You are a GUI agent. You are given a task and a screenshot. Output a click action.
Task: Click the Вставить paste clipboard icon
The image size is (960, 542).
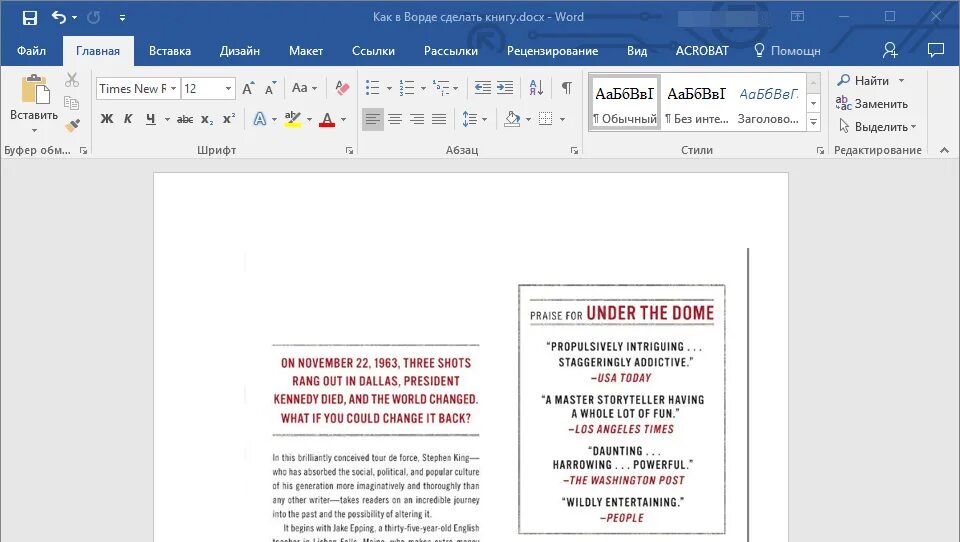click(35, 89)
